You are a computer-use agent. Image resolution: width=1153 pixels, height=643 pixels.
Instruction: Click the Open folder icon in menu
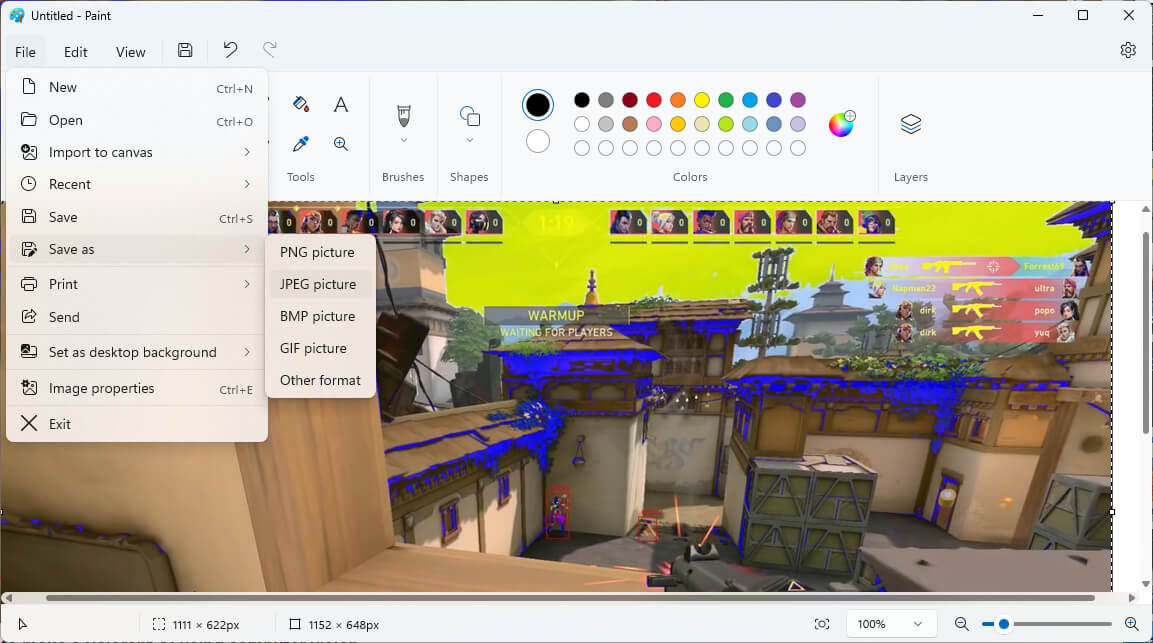29,119
